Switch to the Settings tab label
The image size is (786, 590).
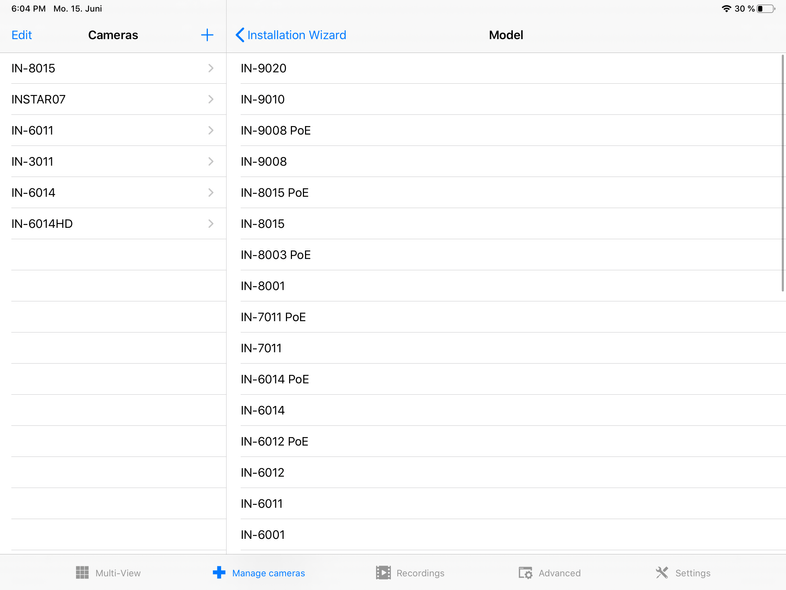(692, 573)
